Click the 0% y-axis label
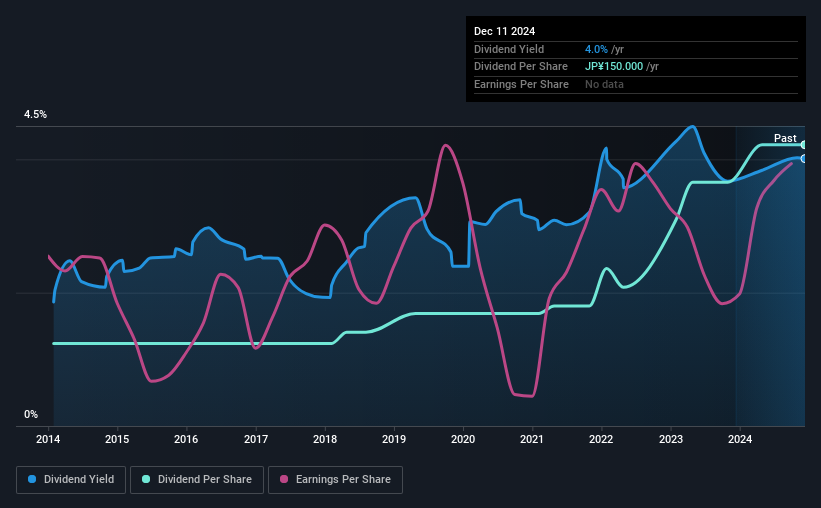 coord(31,415)
